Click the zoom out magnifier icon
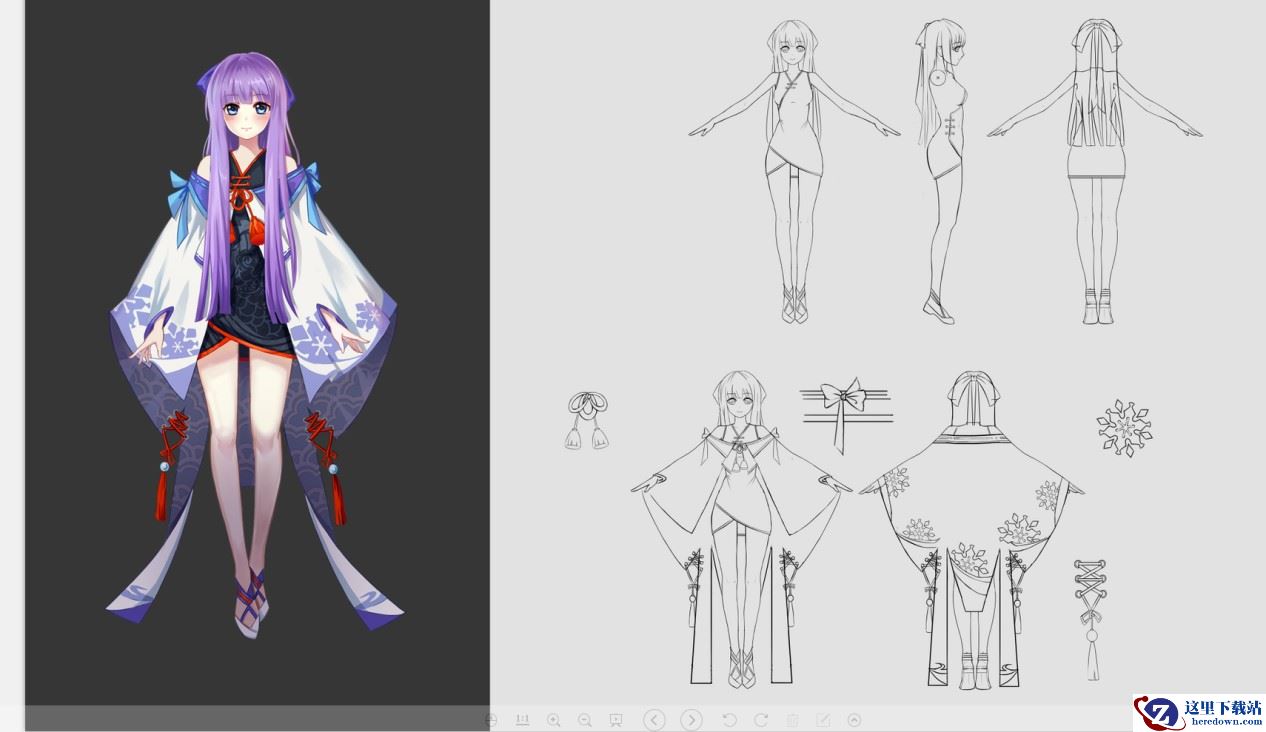Image resolution: width=1266 pixels, height=732 pixels. (585, 720)
